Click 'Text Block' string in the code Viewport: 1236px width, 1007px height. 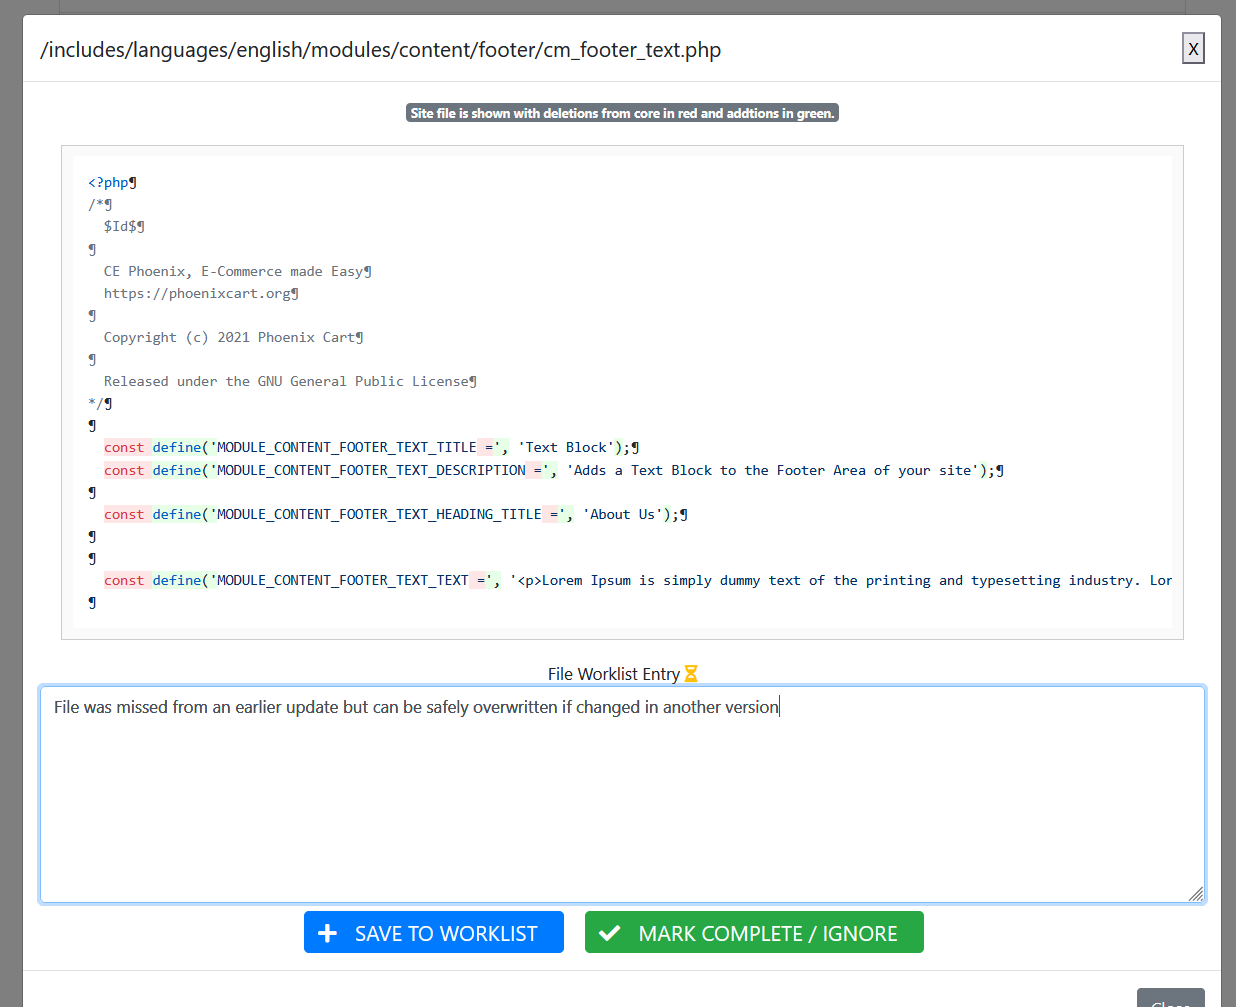(566, 447)
